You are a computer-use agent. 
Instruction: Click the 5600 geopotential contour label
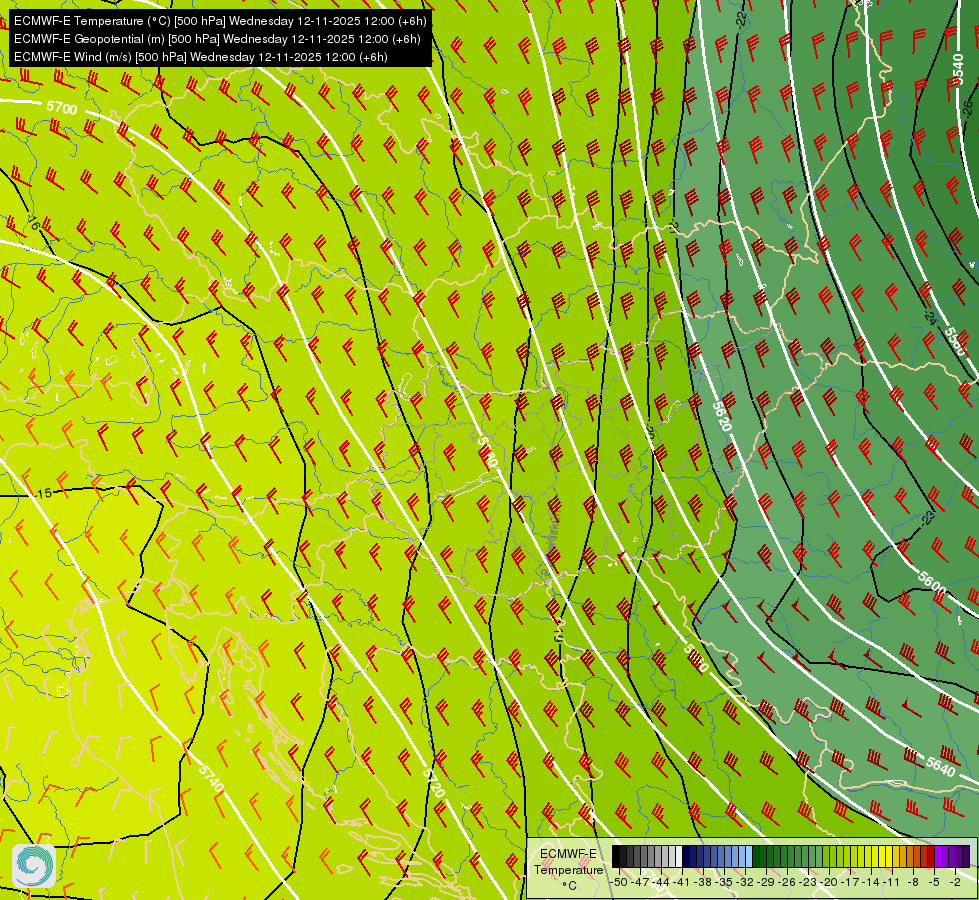click(x=932, y=582)
